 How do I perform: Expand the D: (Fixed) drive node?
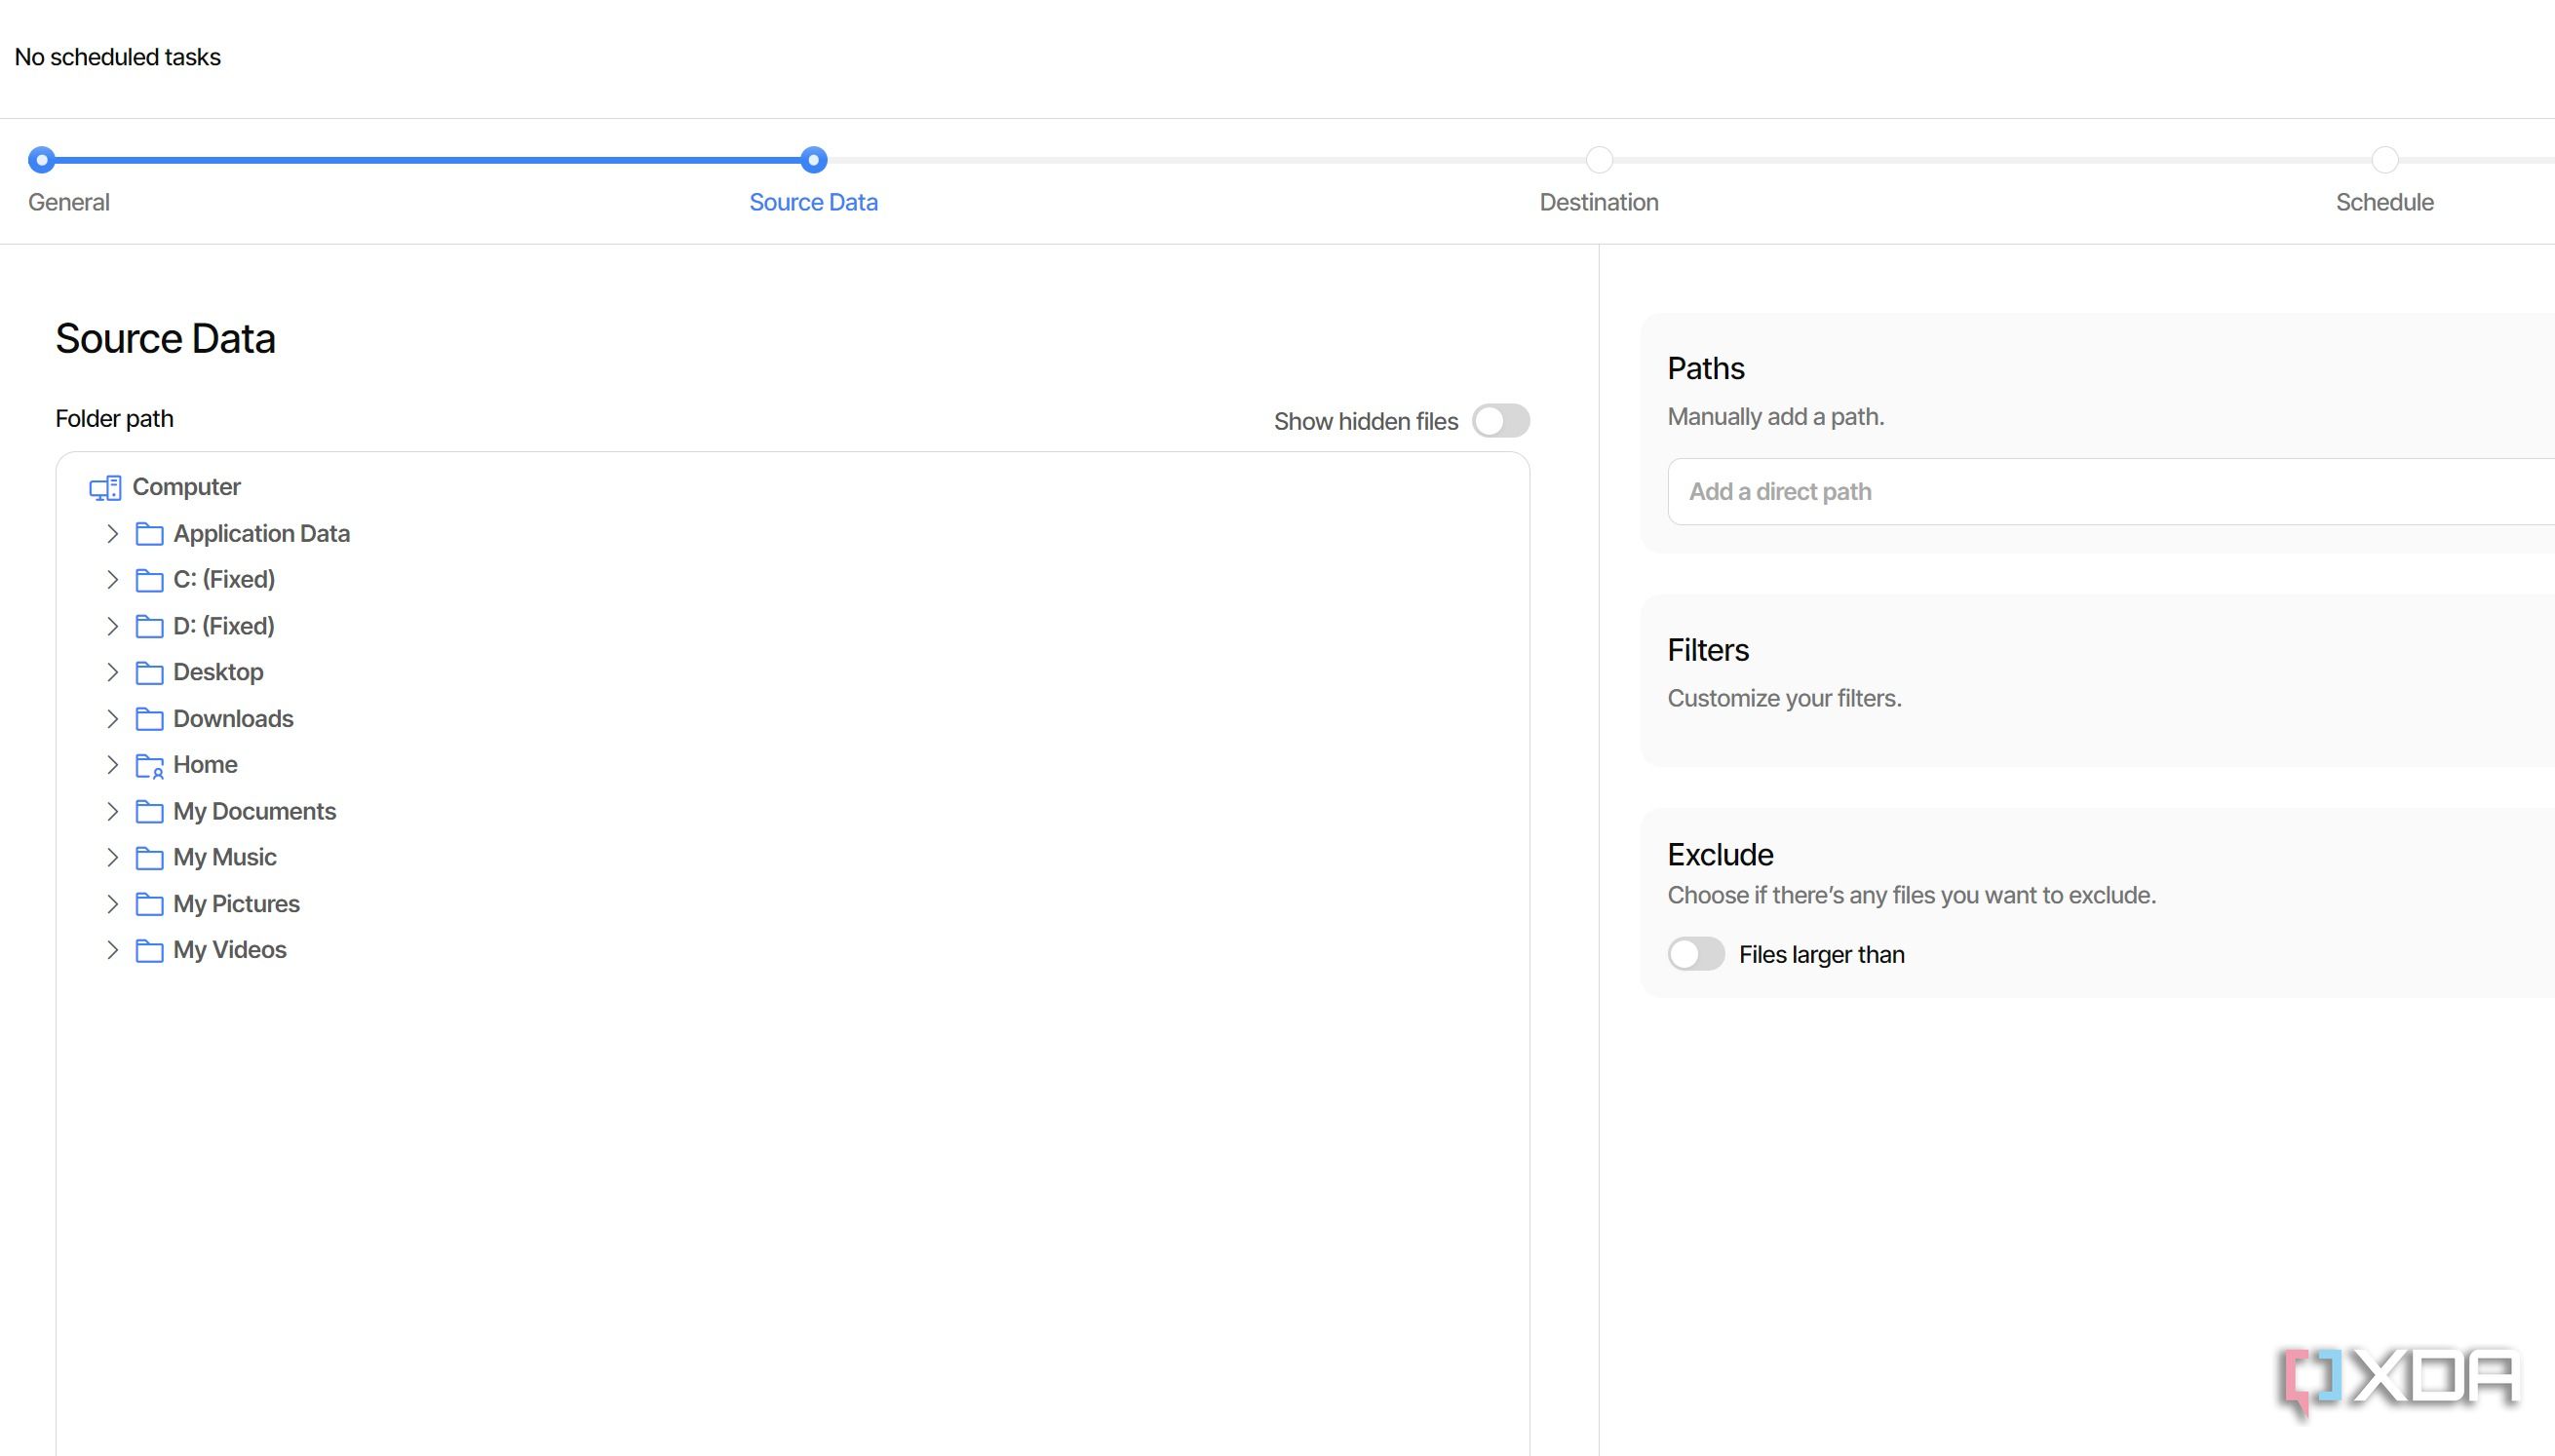(x=112, y=626)
